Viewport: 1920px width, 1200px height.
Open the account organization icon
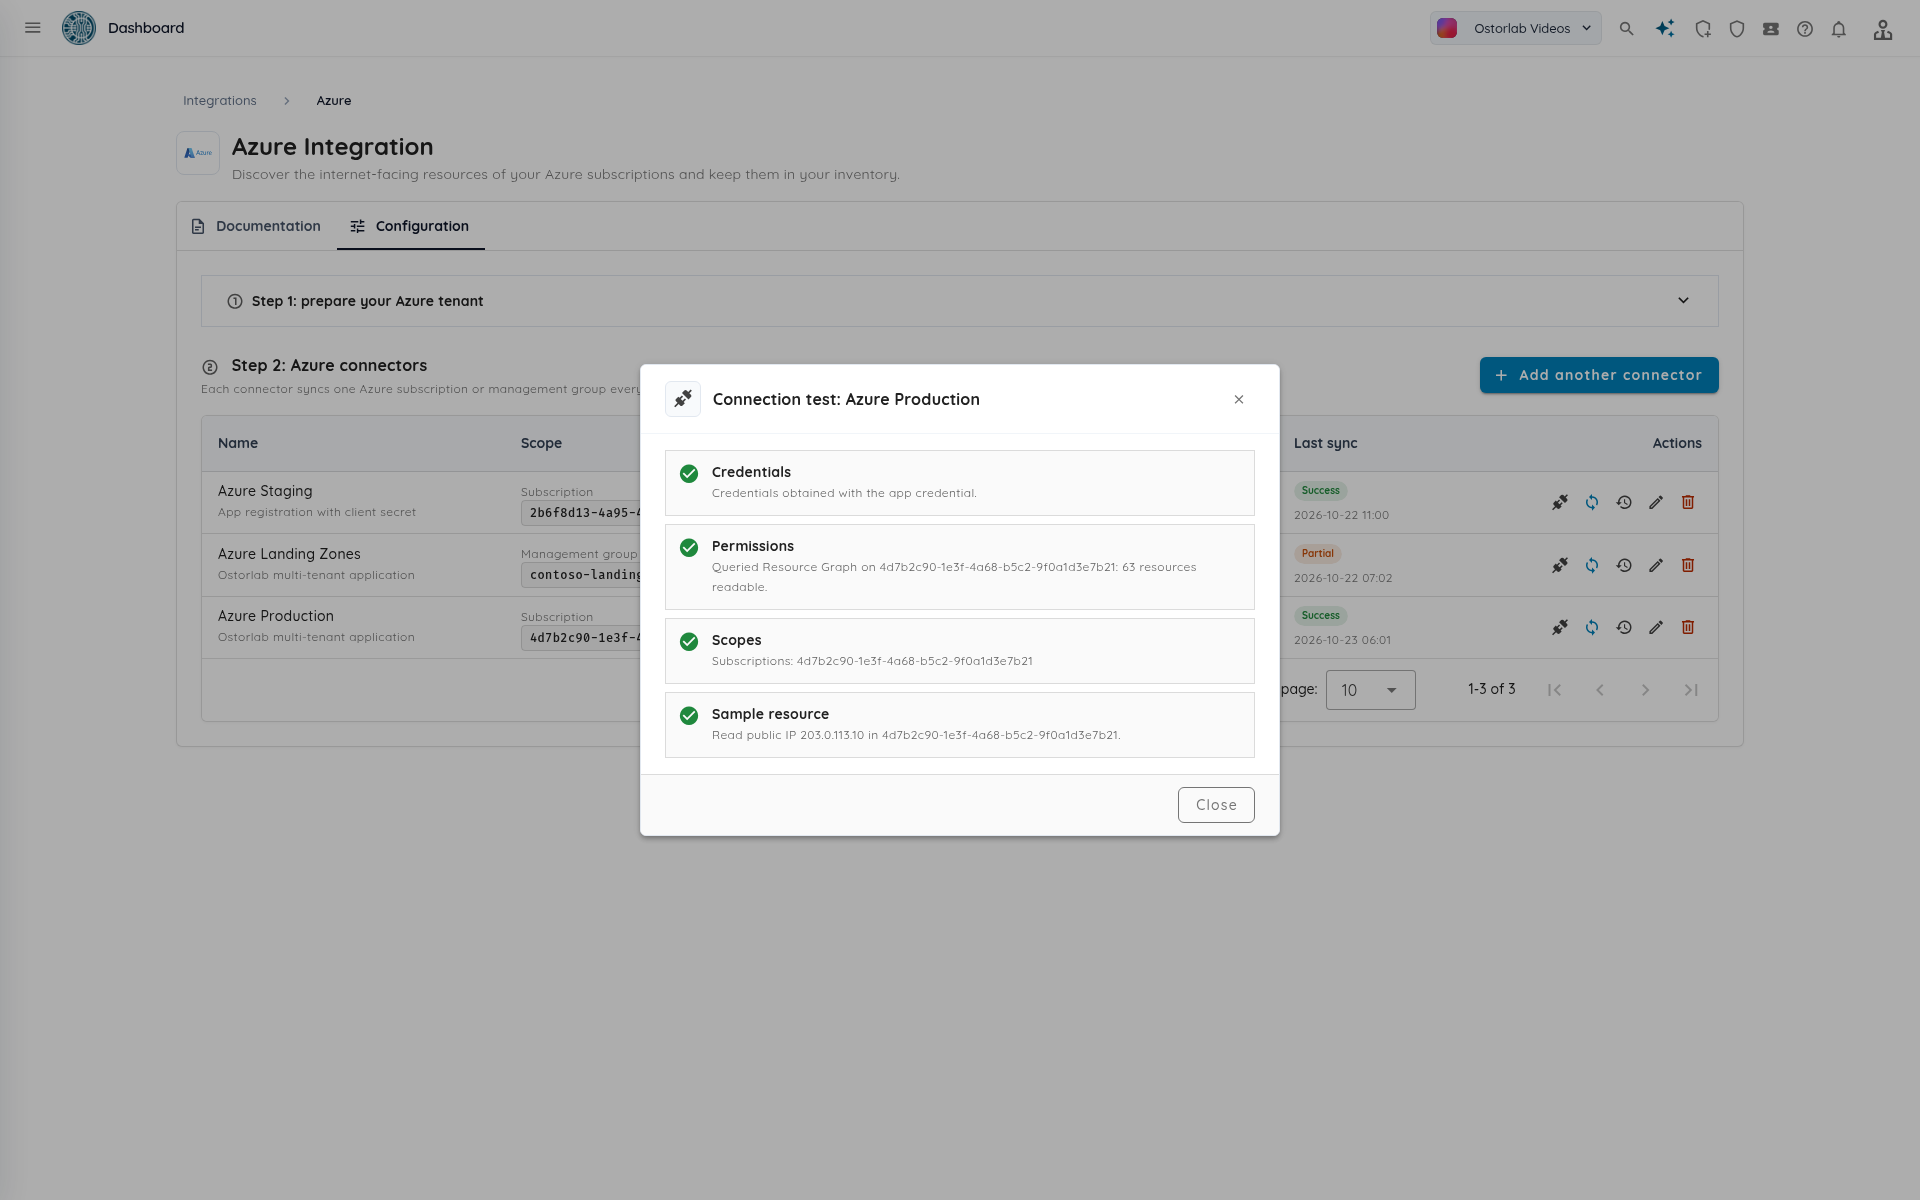pyautogui.click(x=1883, y=29)
